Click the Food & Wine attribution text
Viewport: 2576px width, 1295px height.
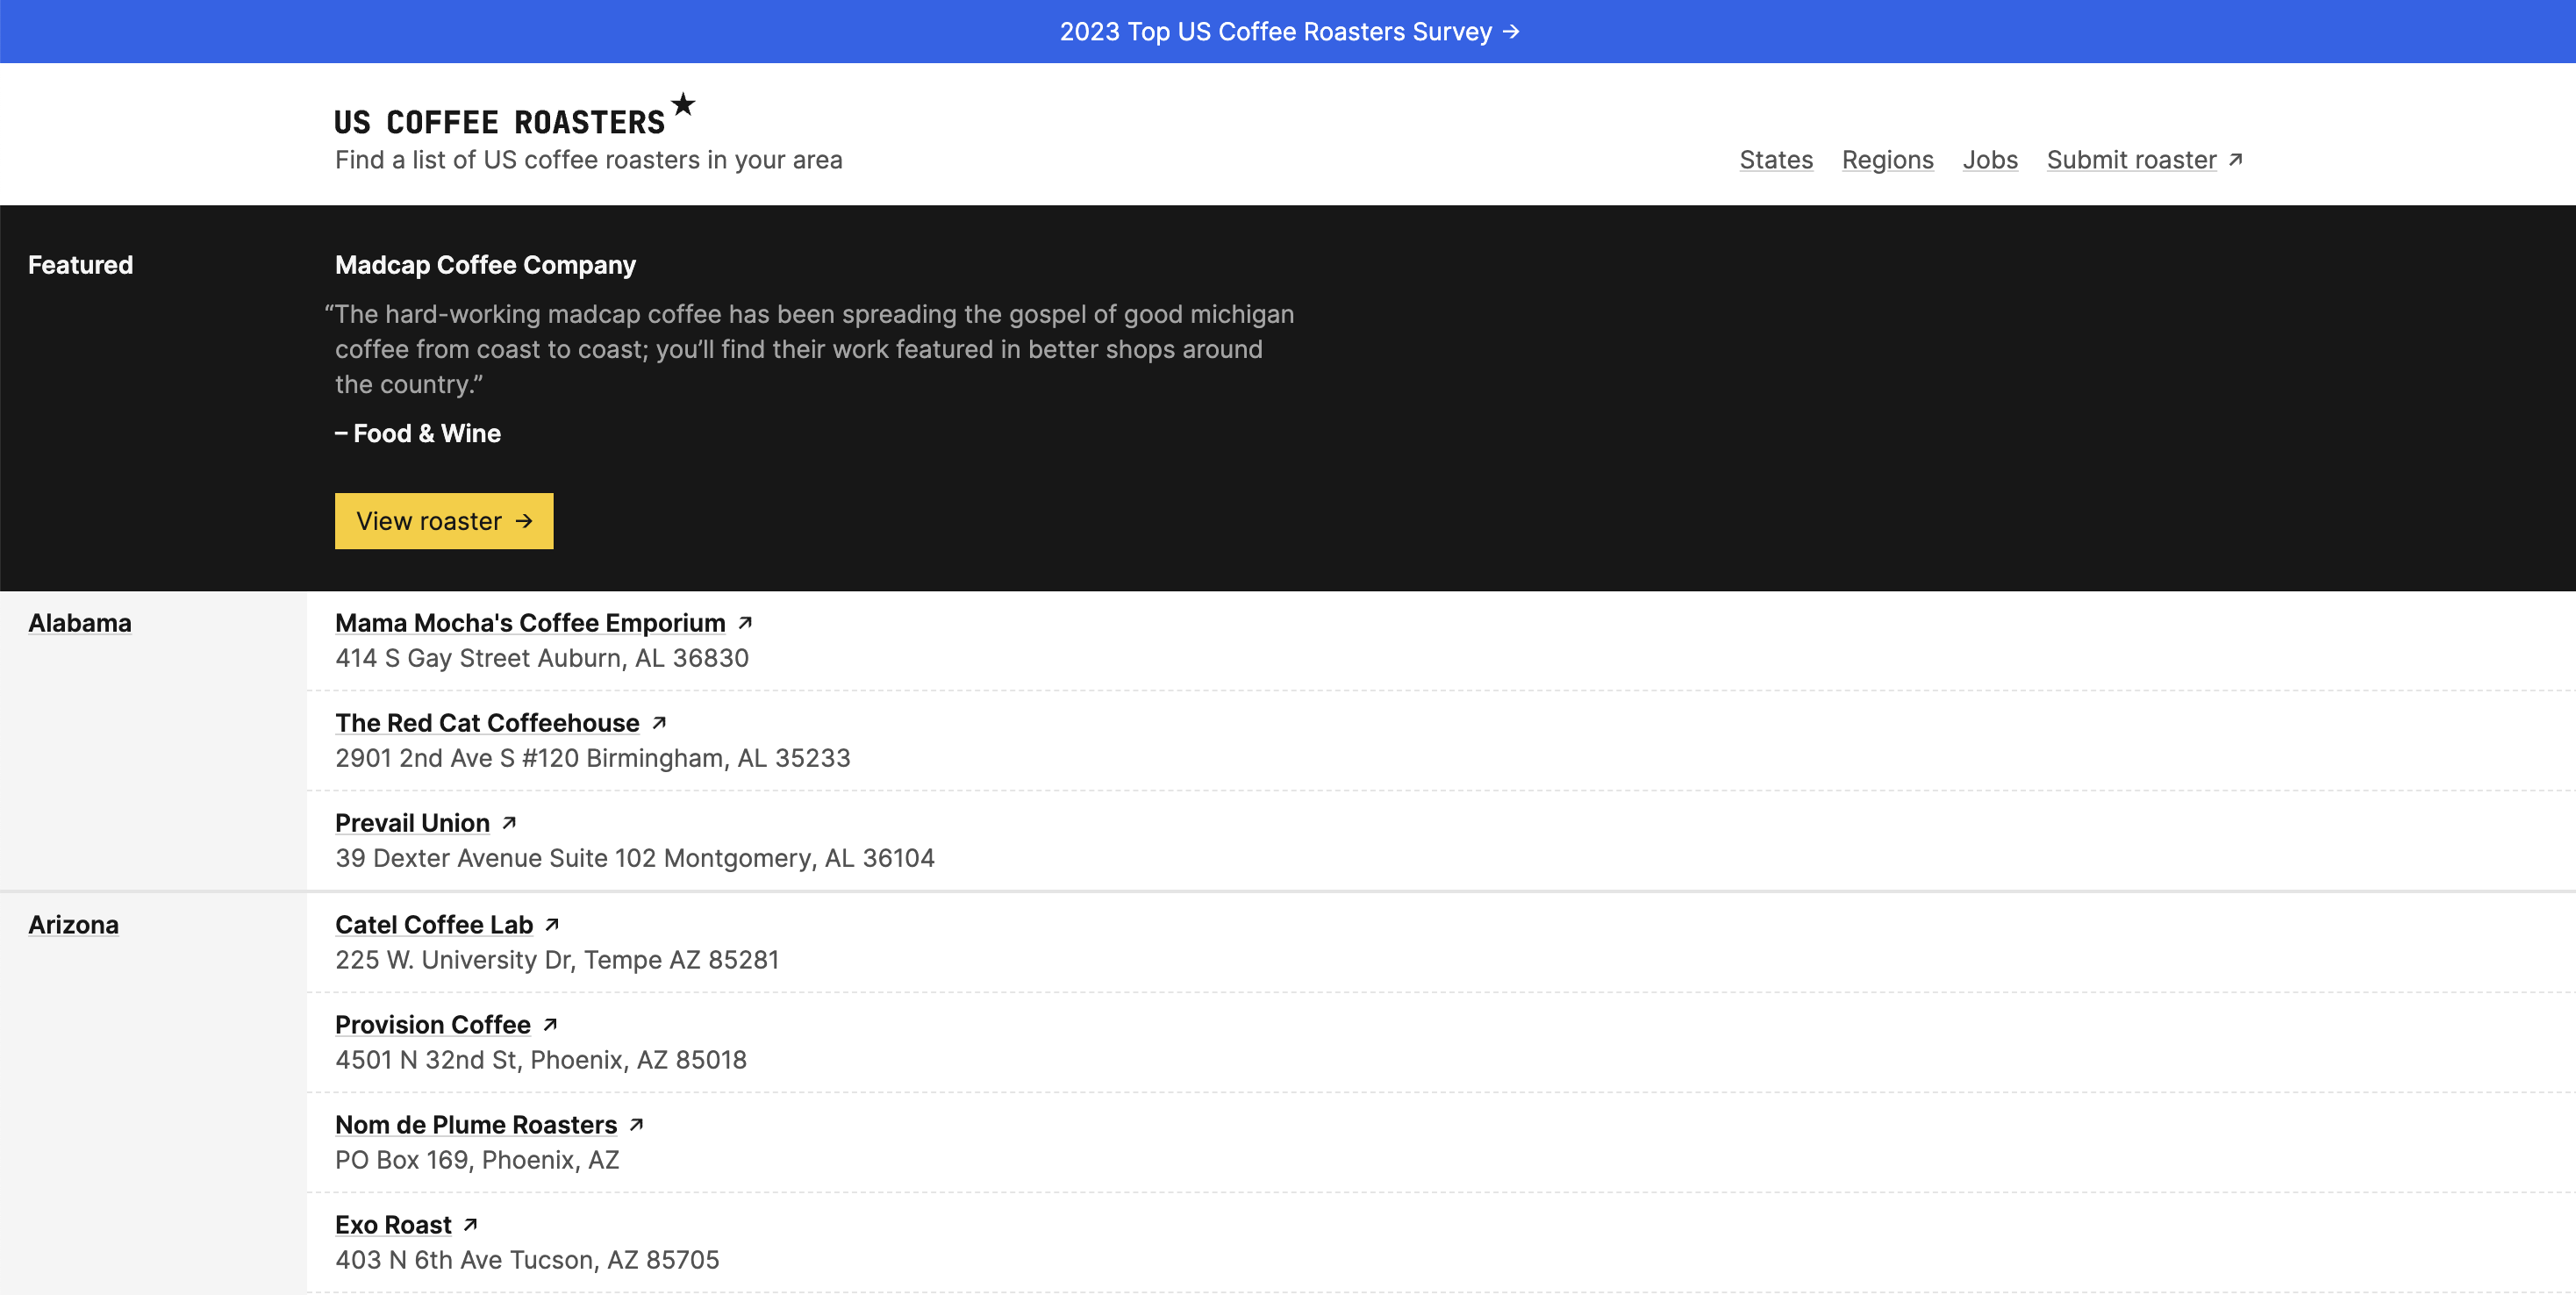coord(427,433)
